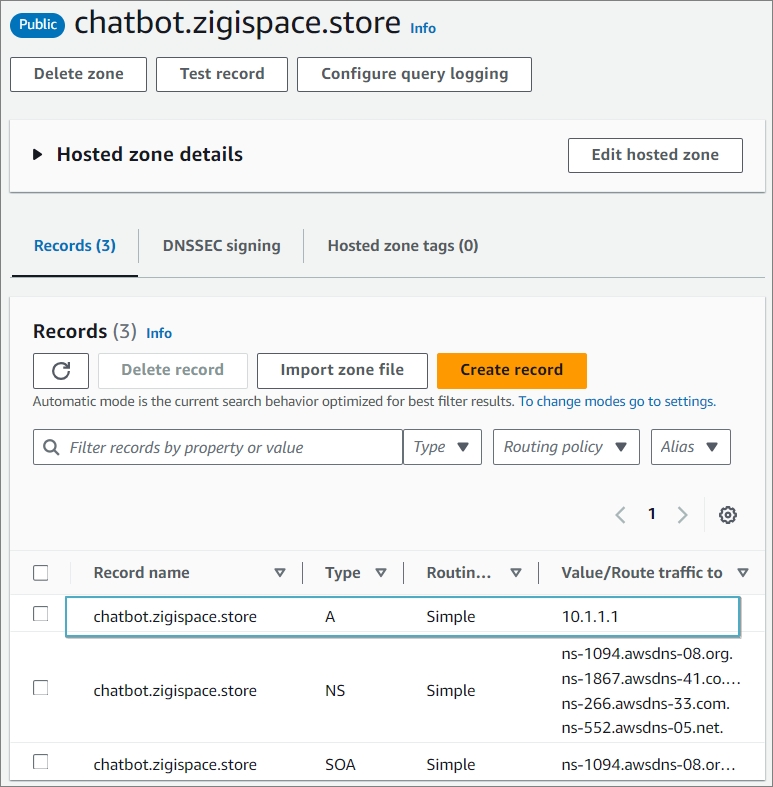Follow 'To change modes go to settings' link
The width and height of the screenshot is (773, 787).
coord(617,402)
